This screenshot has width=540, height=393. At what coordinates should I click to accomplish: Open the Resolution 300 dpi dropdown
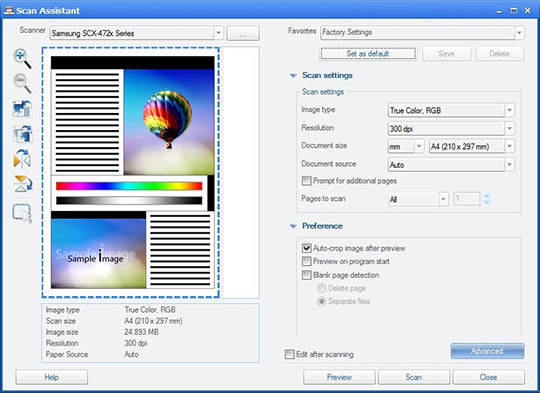(451, 128)
